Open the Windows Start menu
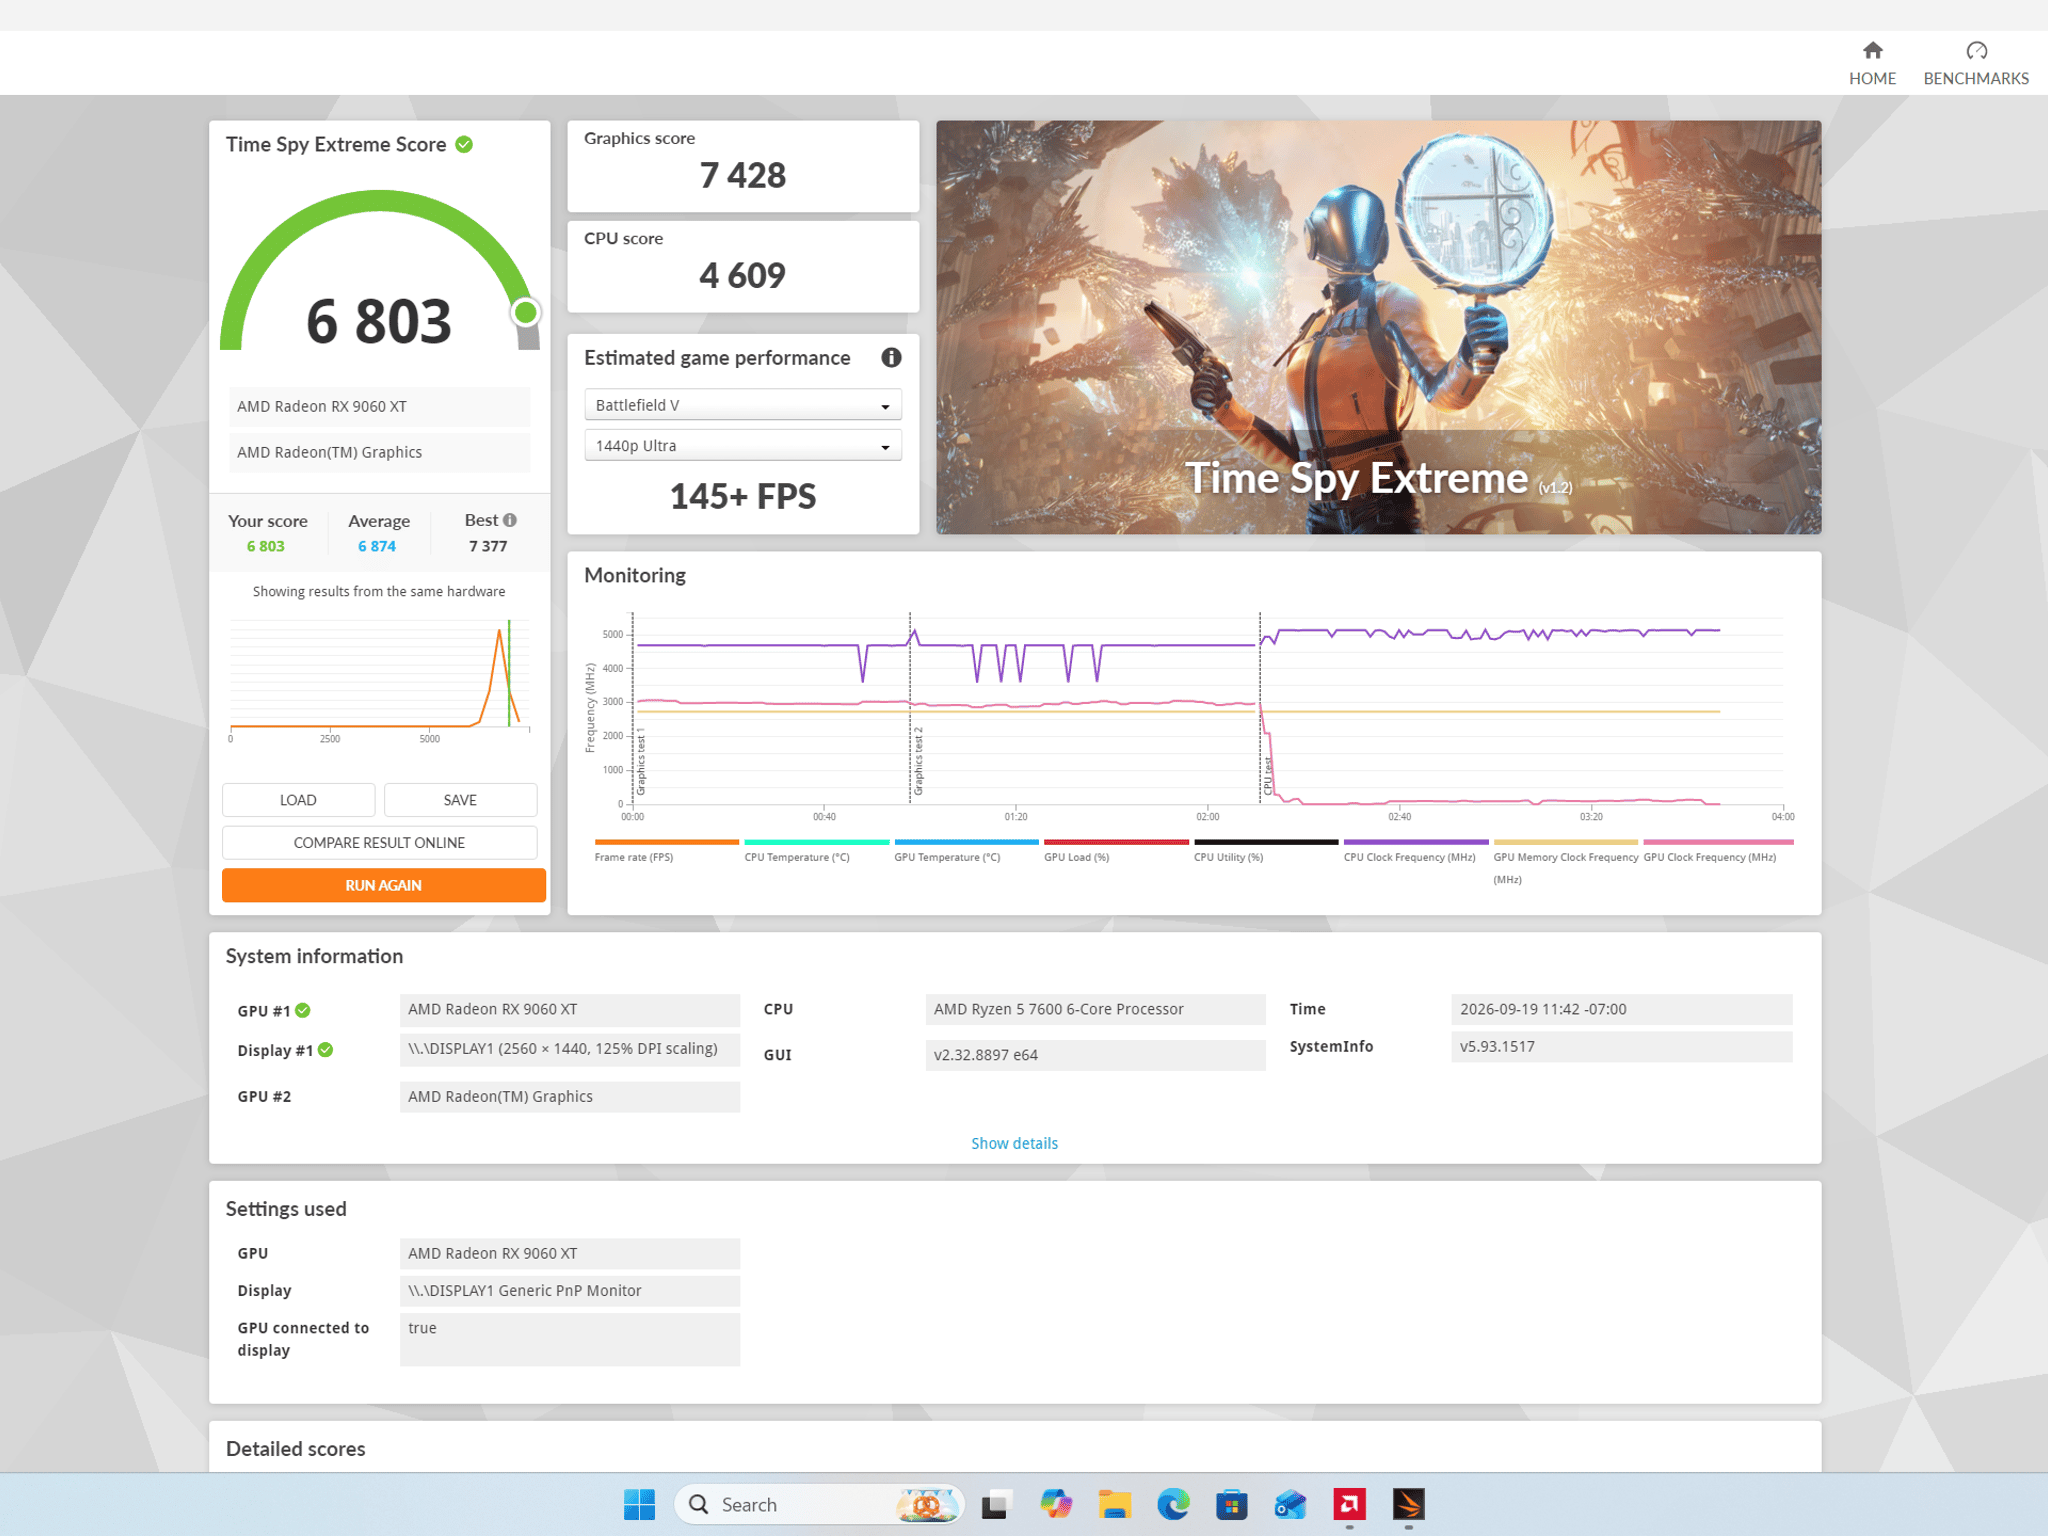Image resolution: width=2048 pixels, height=1536 pixels. tap(639, 1504)
